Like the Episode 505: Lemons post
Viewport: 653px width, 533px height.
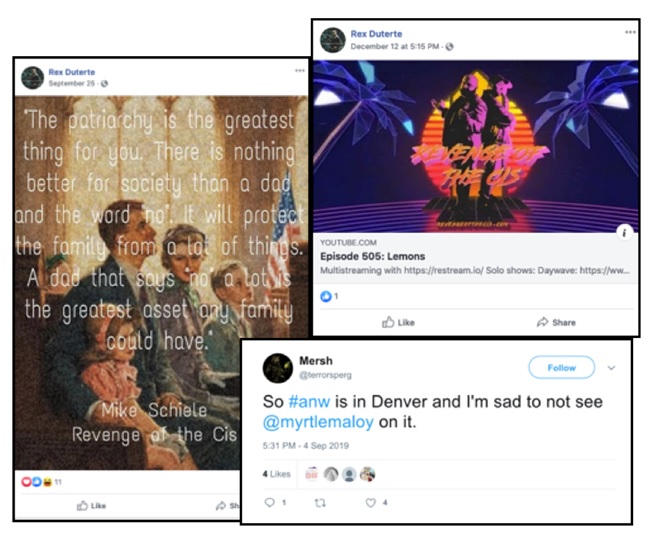coord(398,322)
